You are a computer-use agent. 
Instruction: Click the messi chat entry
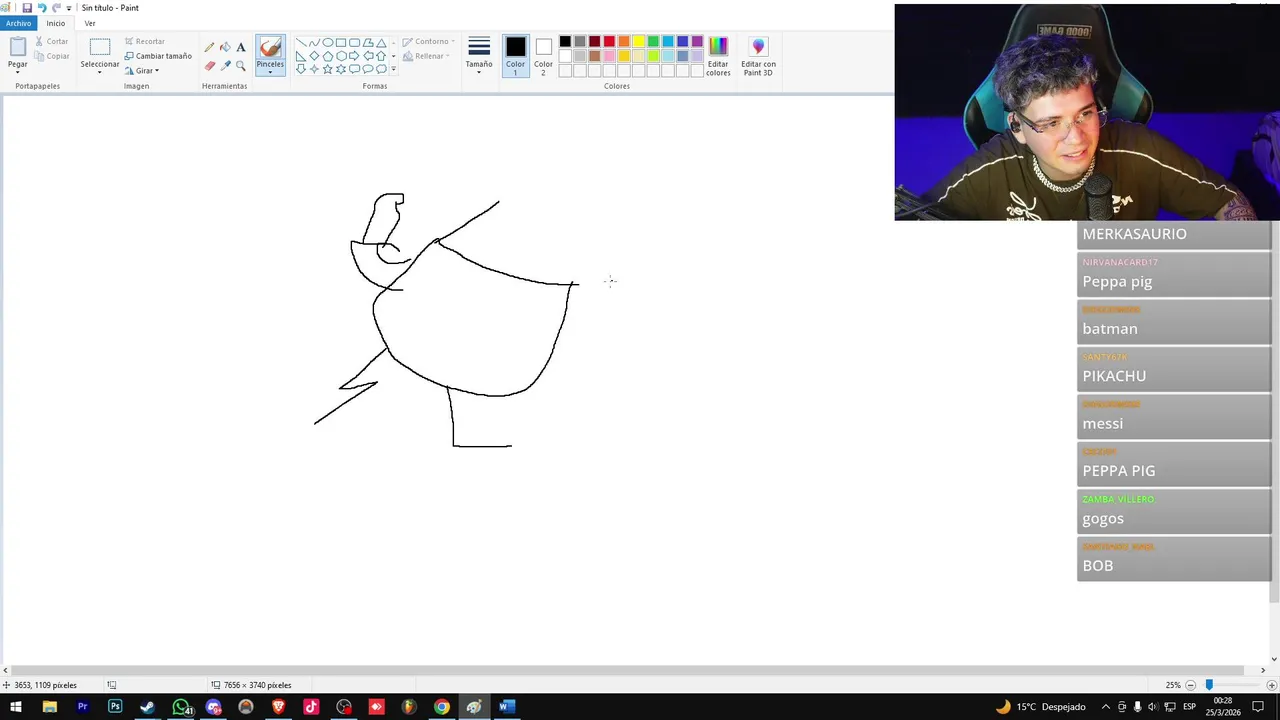(x=1173, y=416)
